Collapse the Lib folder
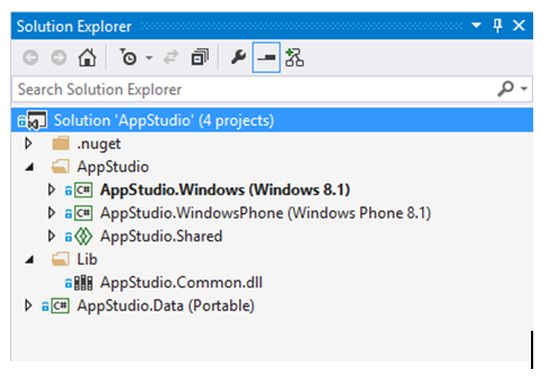The height and width of the screenshot is (388, 550). point(29,260)
